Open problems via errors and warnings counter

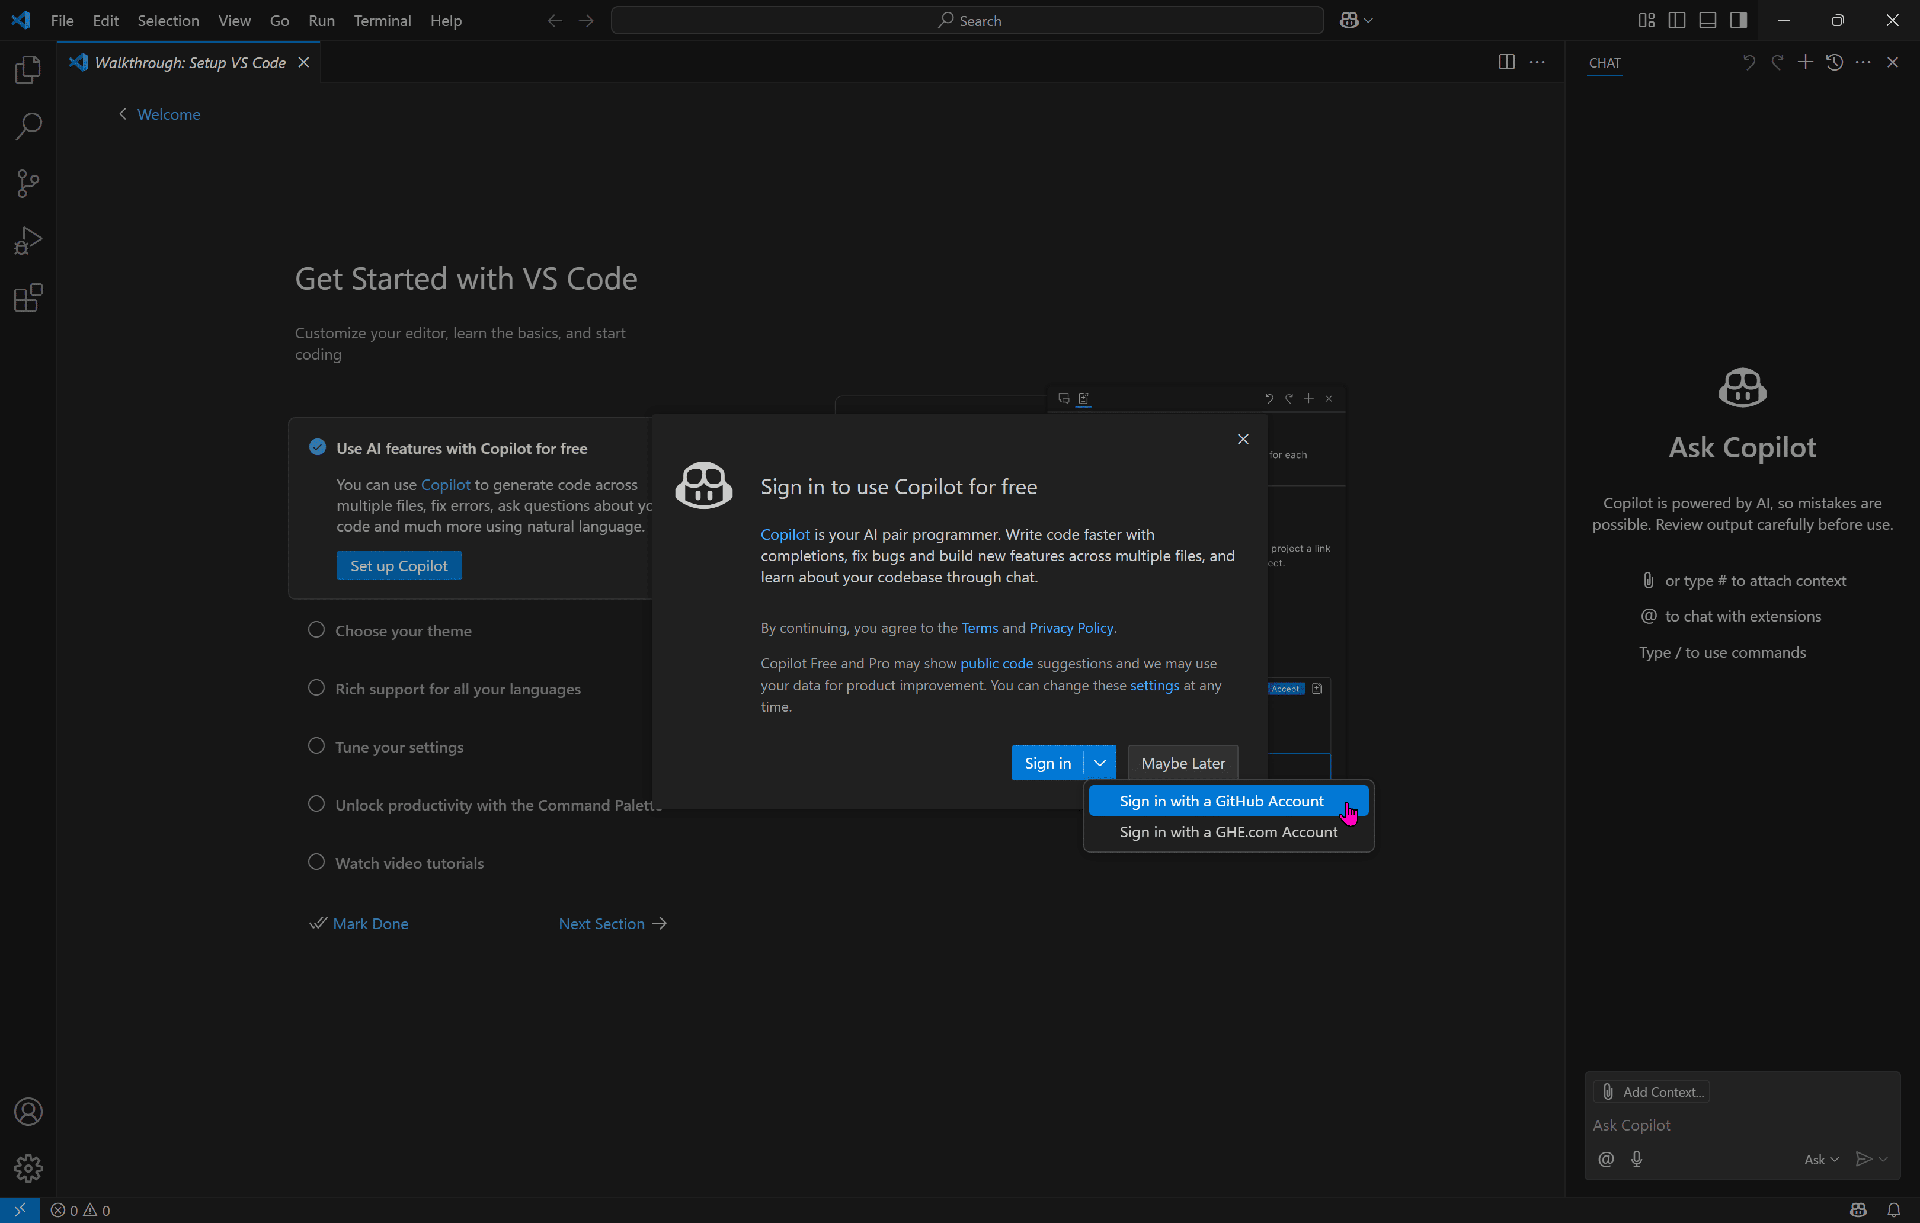[x=81, y=1210]
